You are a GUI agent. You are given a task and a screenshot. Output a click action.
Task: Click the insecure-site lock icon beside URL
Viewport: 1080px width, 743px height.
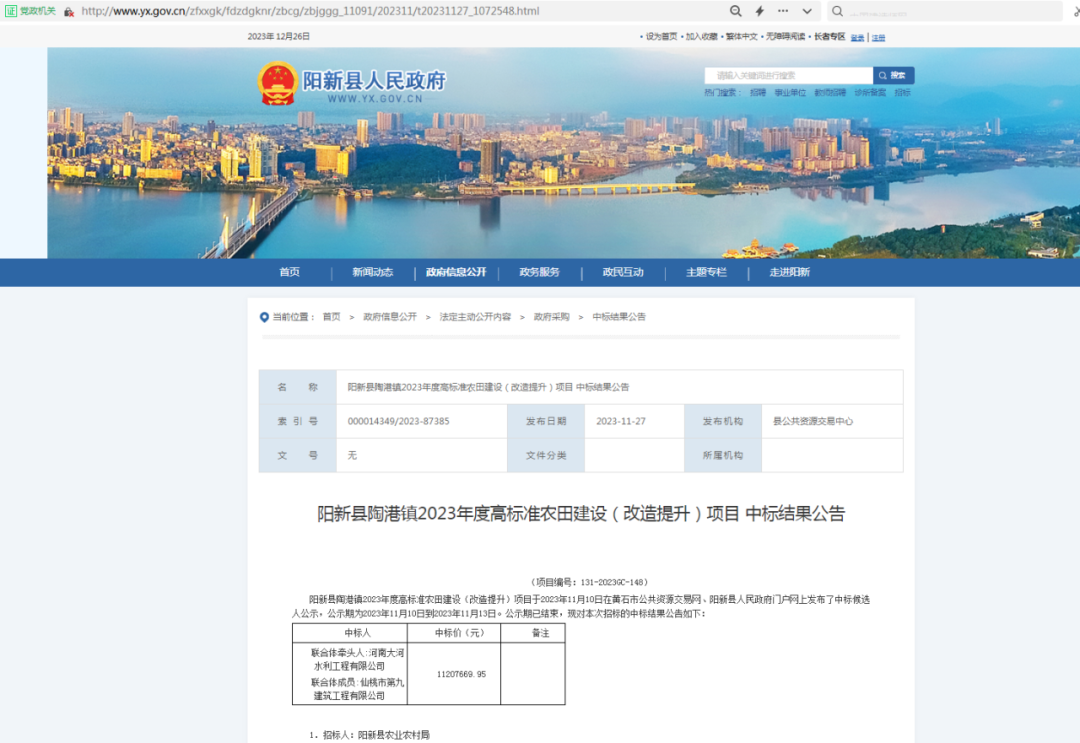[68, 11]
